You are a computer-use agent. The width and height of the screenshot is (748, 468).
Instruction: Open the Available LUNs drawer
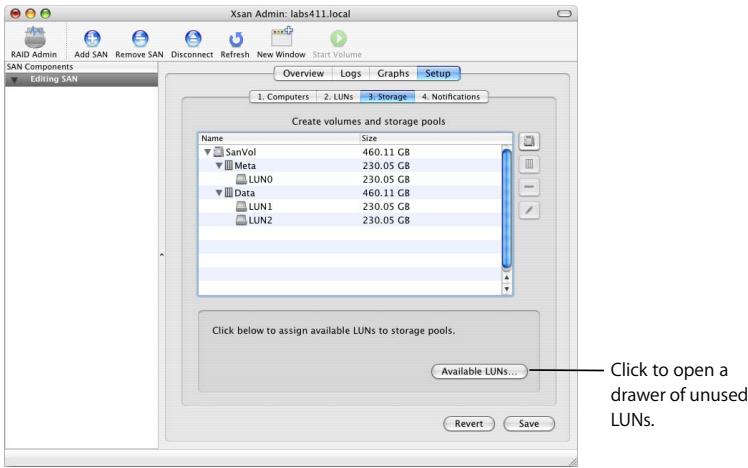(x=479, y=372)
